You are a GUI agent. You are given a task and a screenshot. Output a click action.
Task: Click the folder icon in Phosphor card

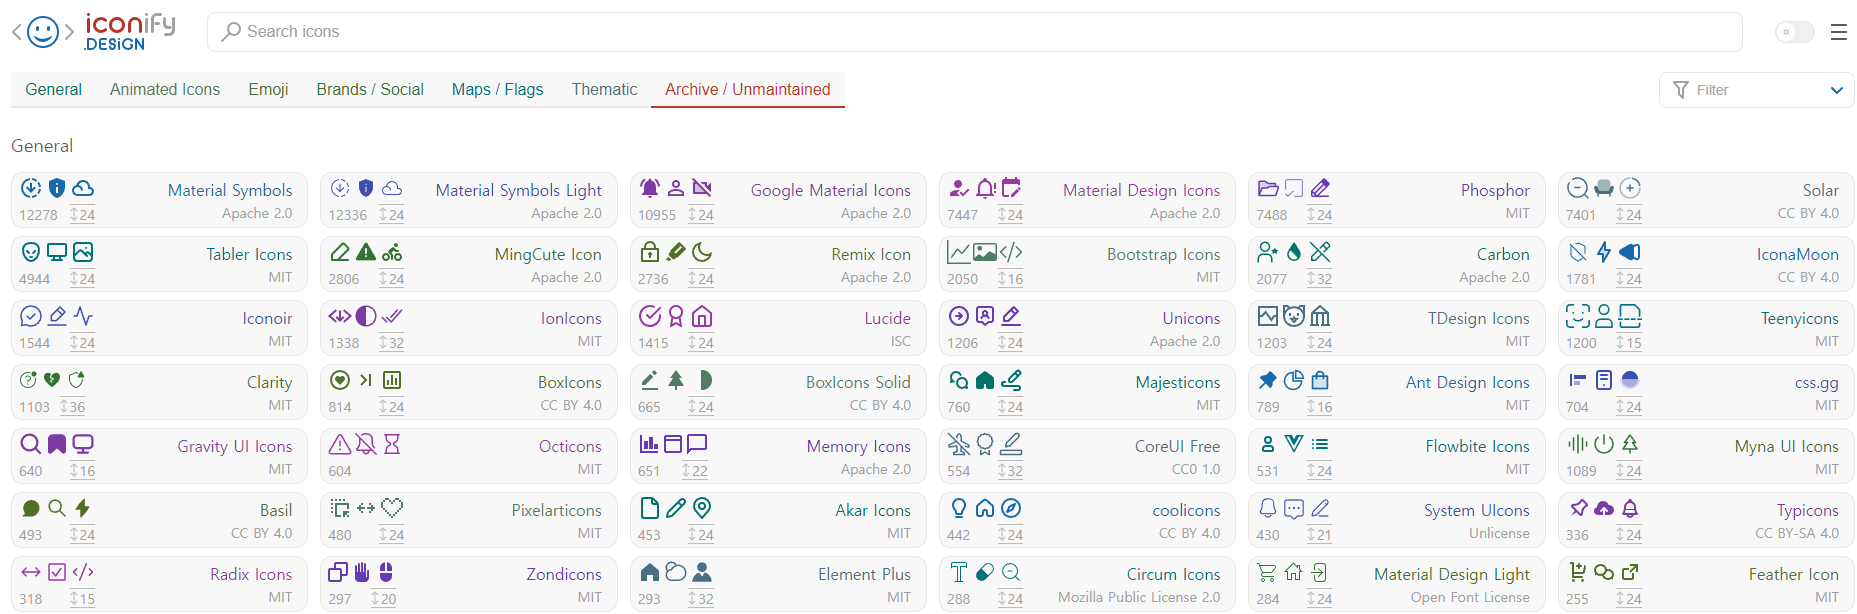[x=1268, y=188]
